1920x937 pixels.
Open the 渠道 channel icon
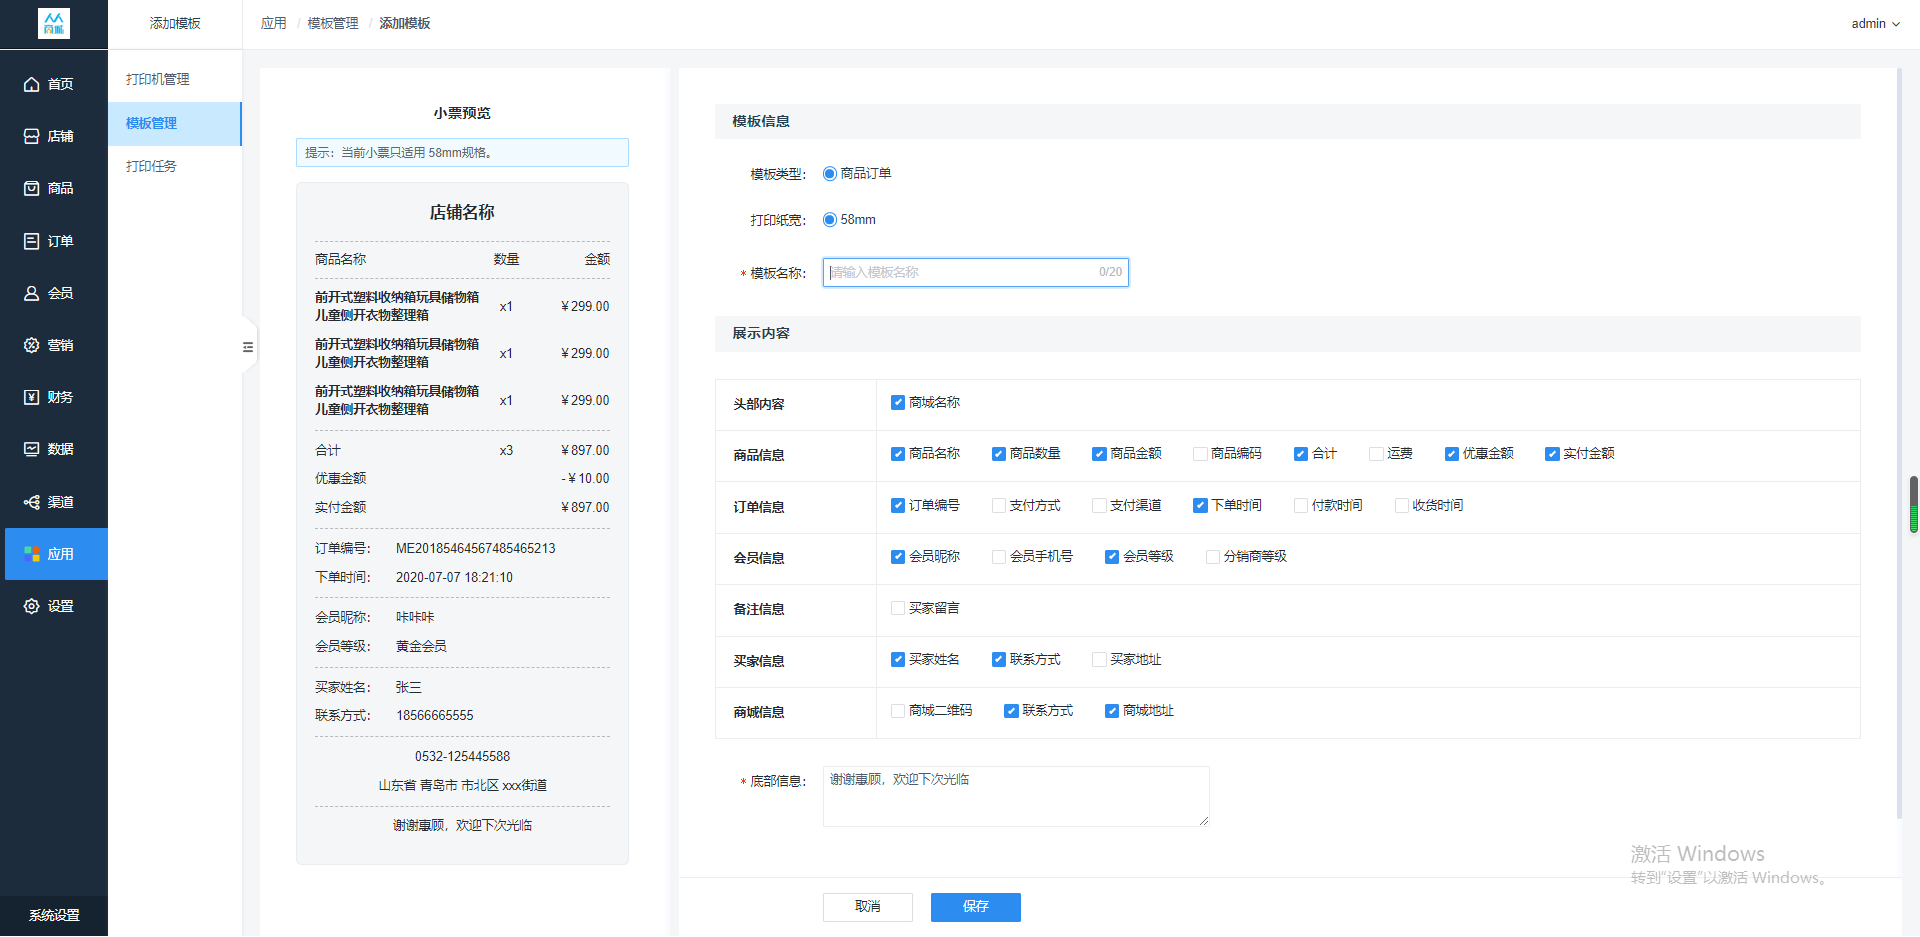[x=32, y=502]
